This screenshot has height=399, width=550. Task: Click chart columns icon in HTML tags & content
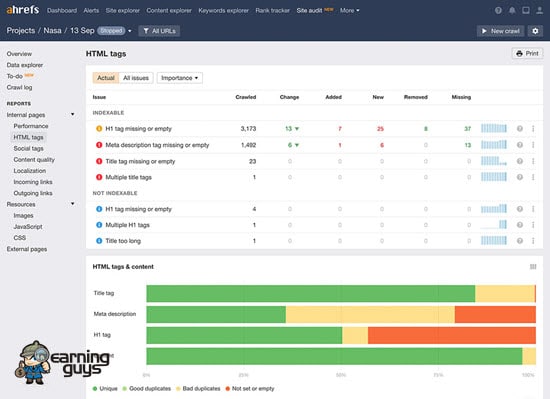[533, 267]
